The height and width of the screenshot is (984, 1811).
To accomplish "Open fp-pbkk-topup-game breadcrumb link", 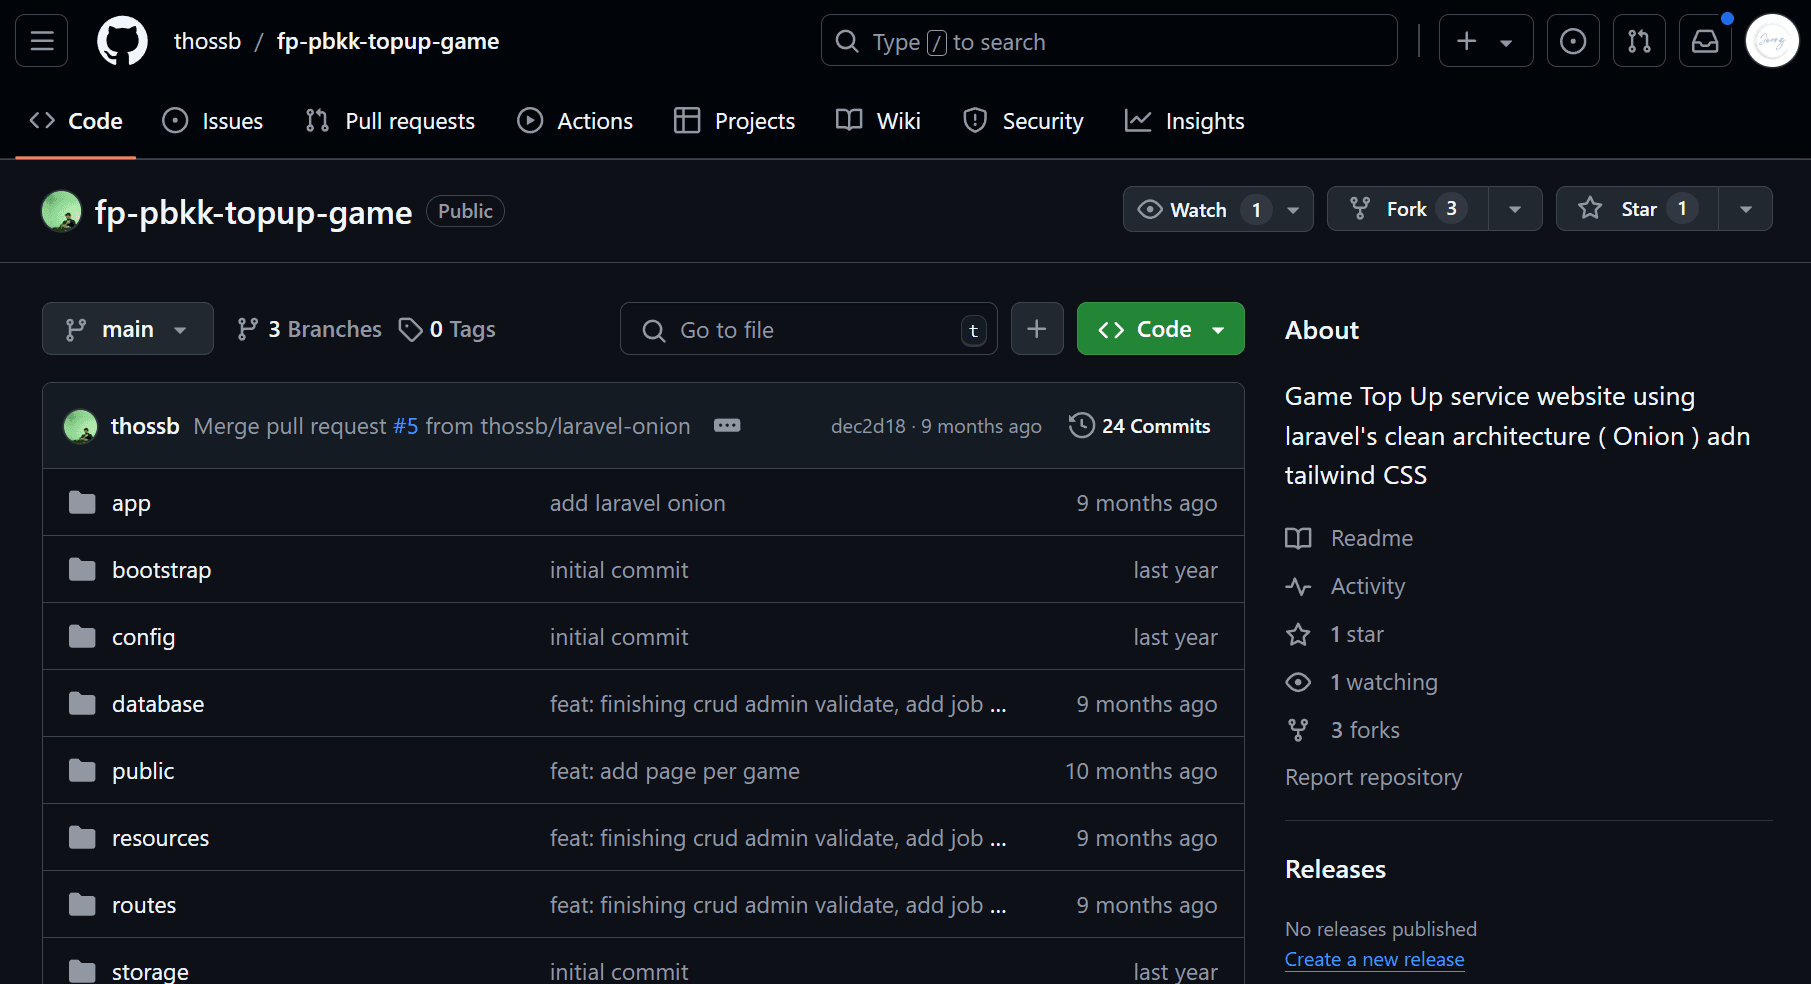I will pos(388,41).
